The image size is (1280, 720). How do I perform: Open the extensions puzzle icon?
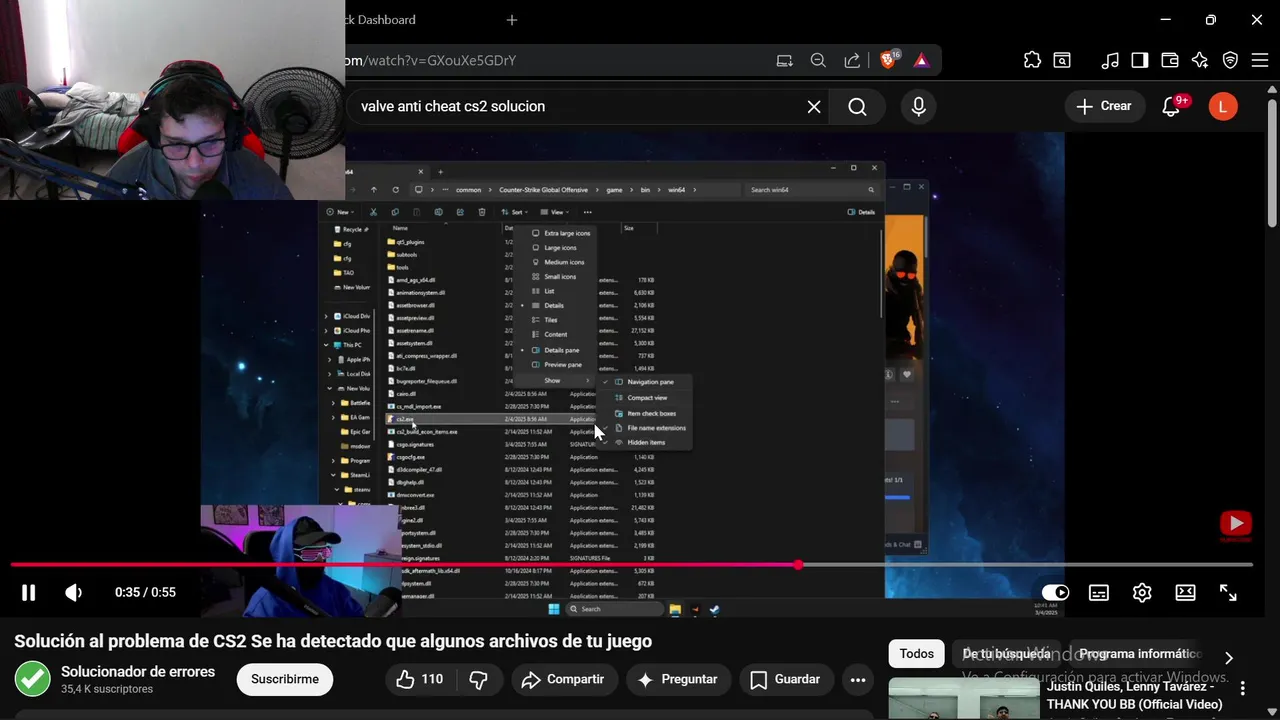coord(1032,61)
